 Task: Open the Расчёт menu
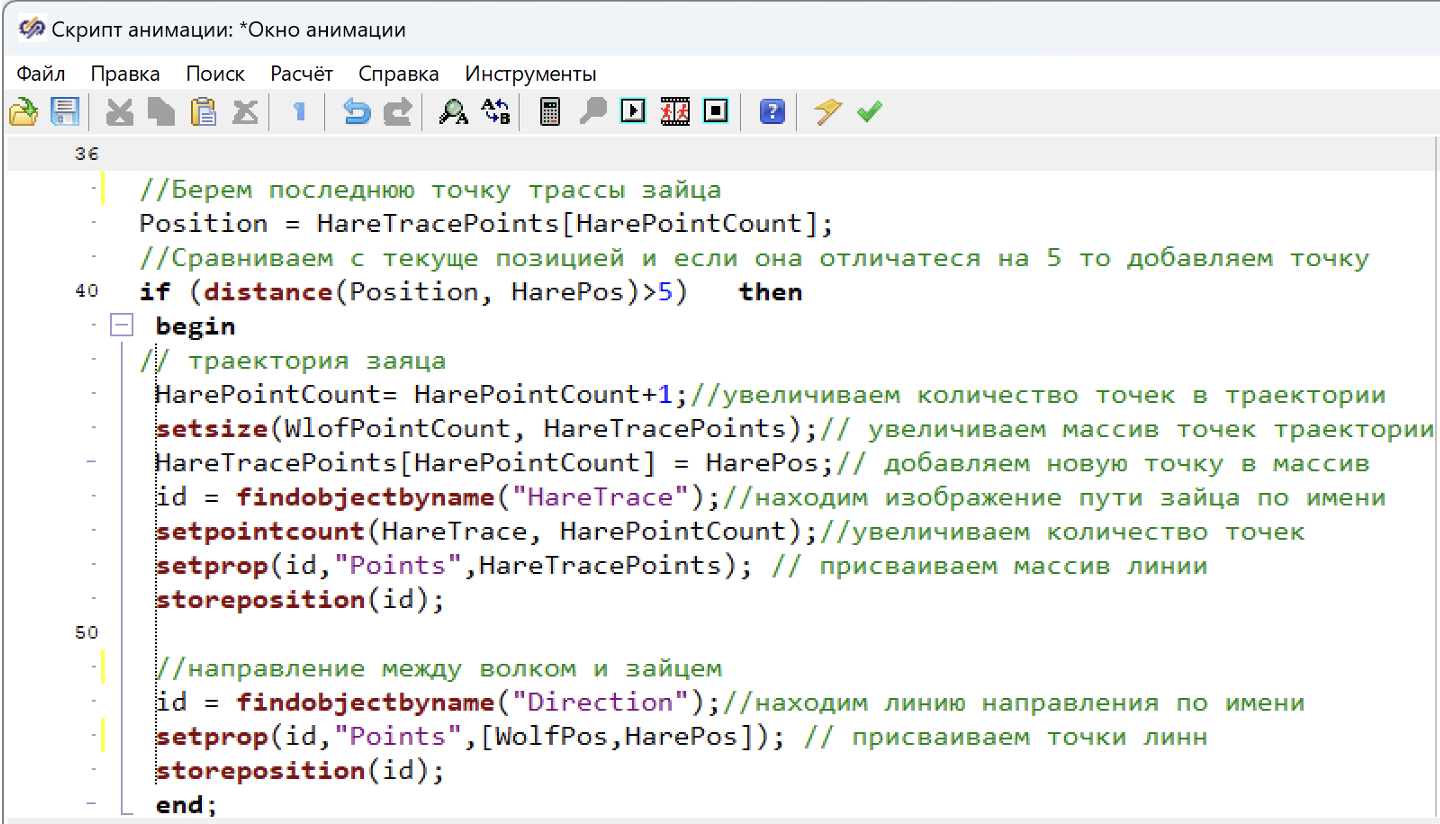[302, 74]
